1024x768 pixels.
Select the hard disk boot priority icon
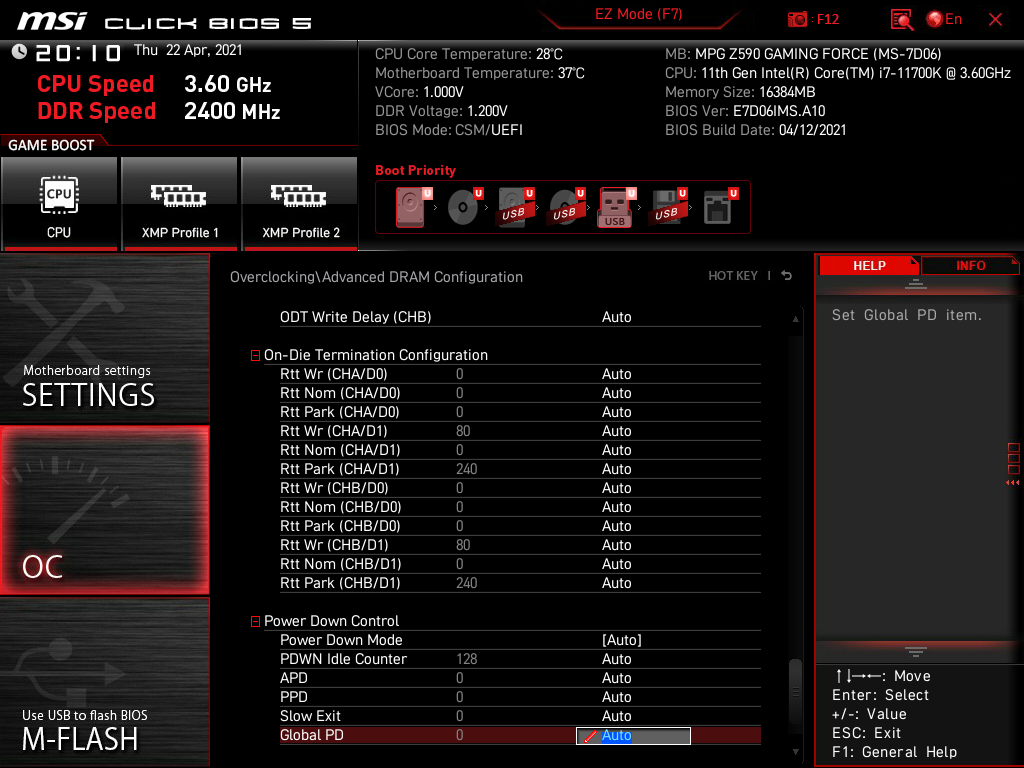[x=413, y=206]
